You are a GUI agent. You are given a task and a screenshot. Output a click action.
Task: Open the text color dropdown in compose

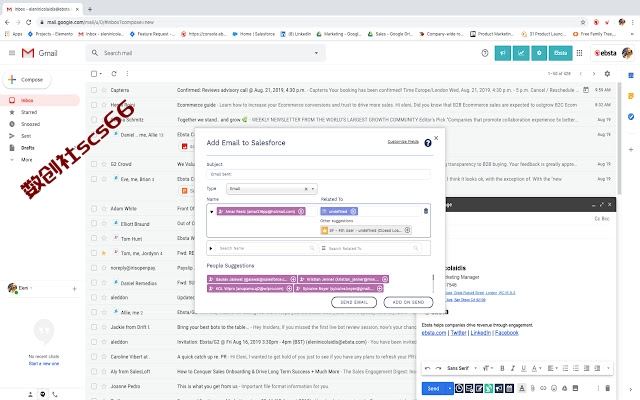(x=536, y=368)
